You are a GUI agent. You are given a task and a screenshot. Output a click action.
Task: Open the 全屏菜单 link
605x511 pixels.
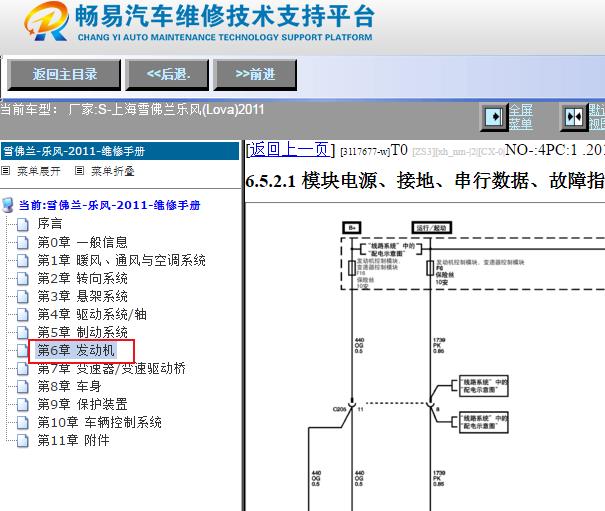(x=521, y=117)
